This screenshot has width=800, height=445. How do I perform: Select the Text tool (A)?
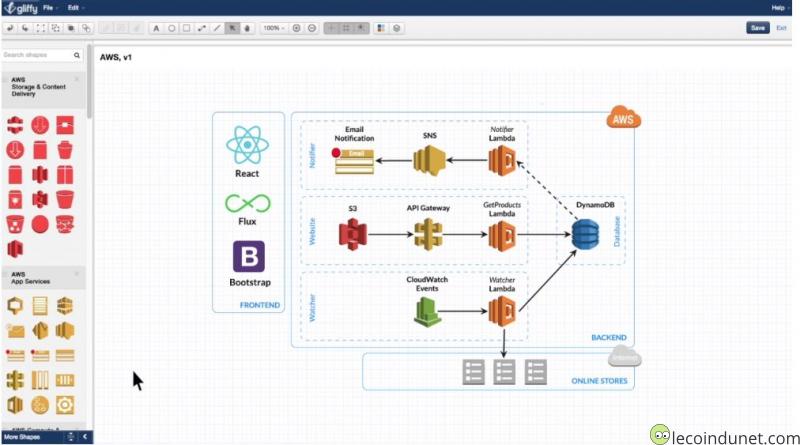(x=156, y=28)
